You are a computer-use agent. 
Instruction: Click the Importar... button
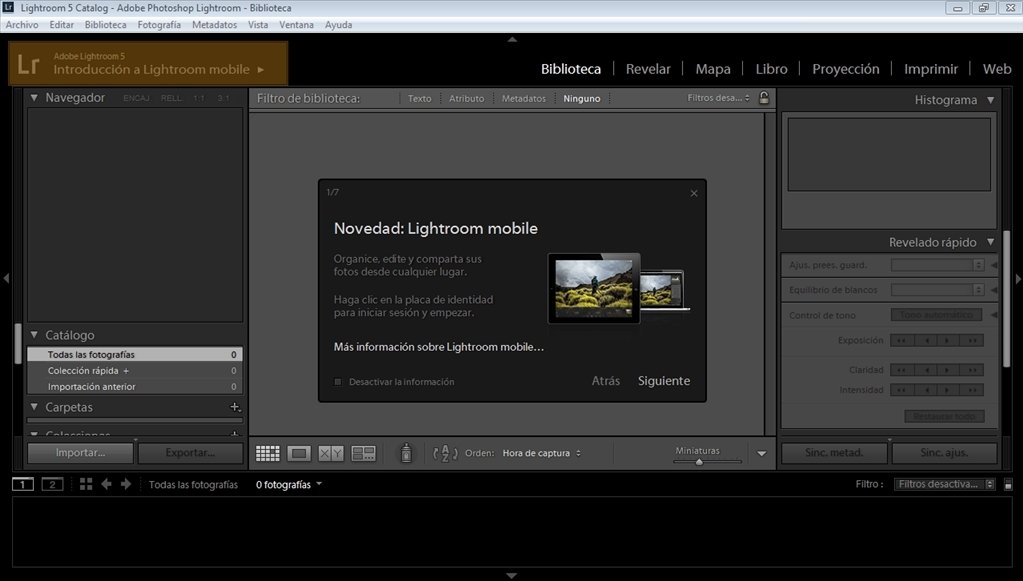tap(80, 453)
